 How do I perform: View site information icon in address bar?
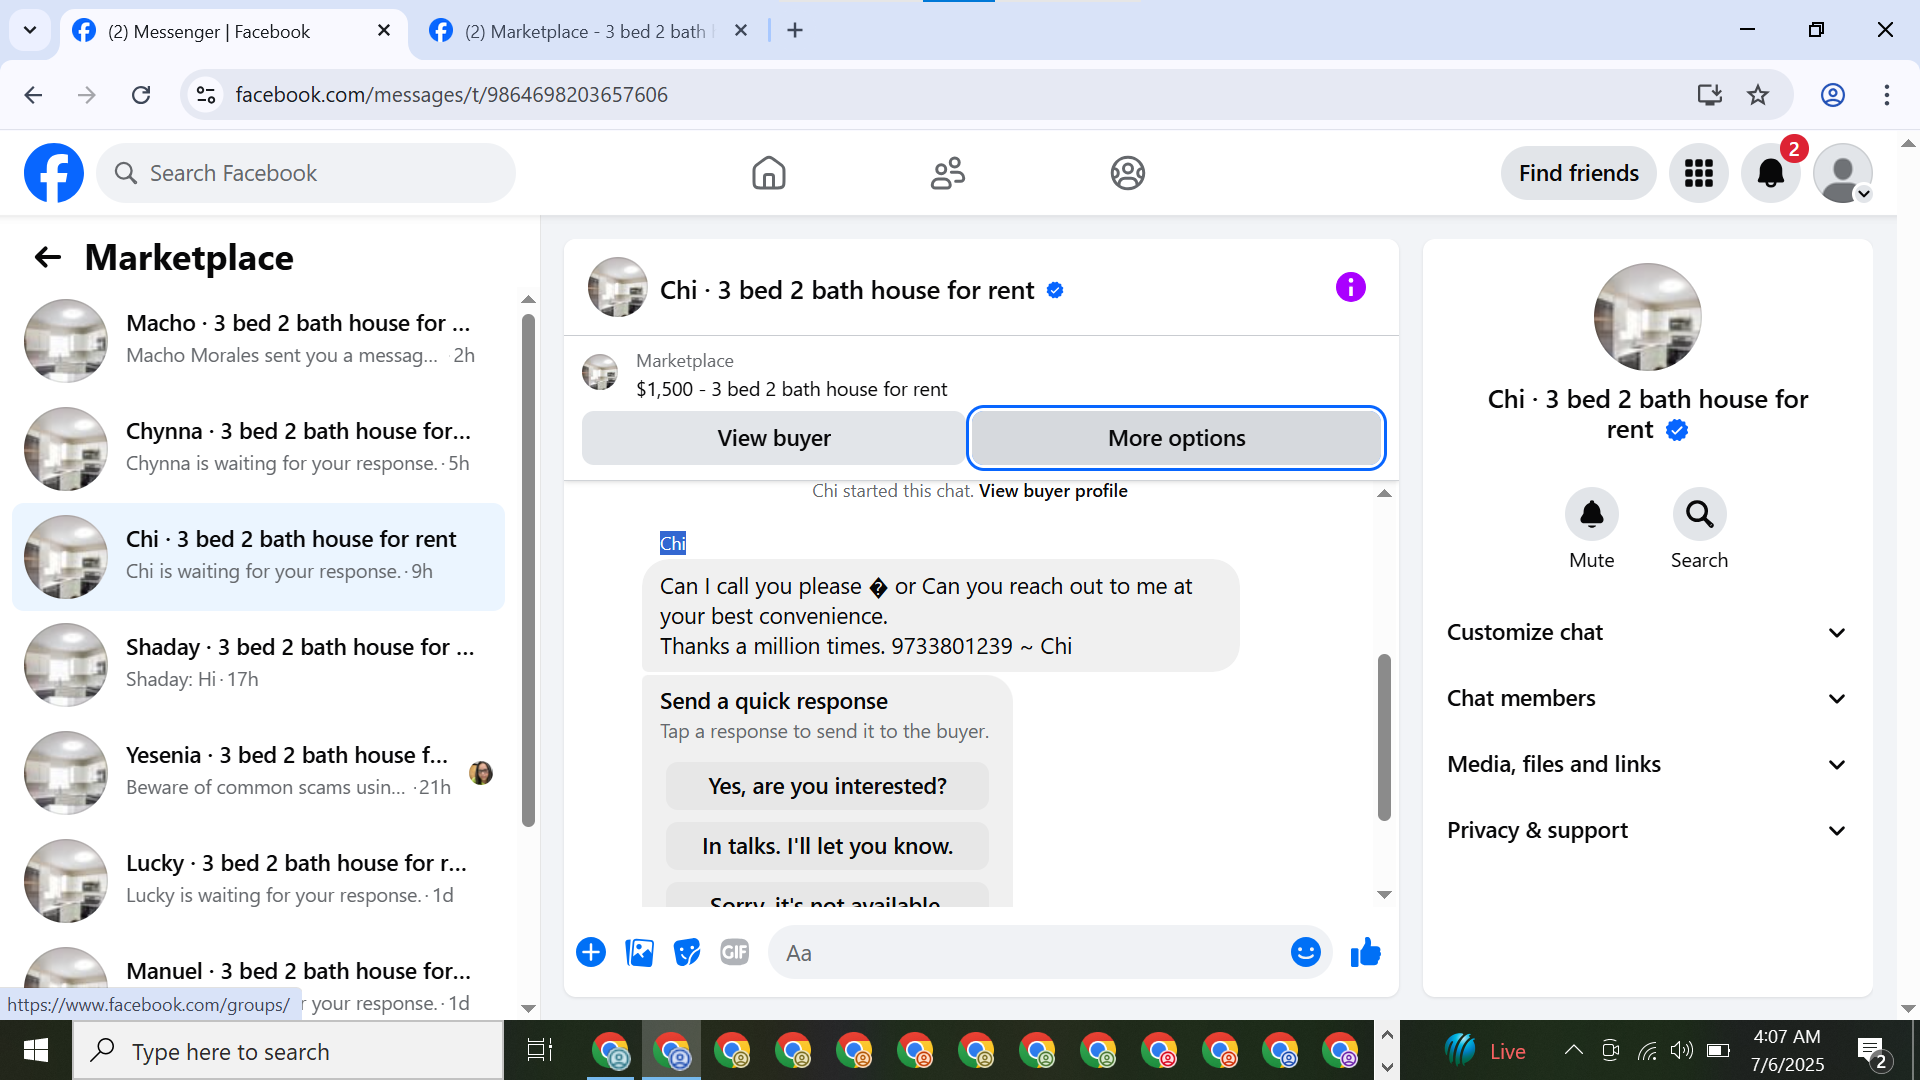[206, 95]
